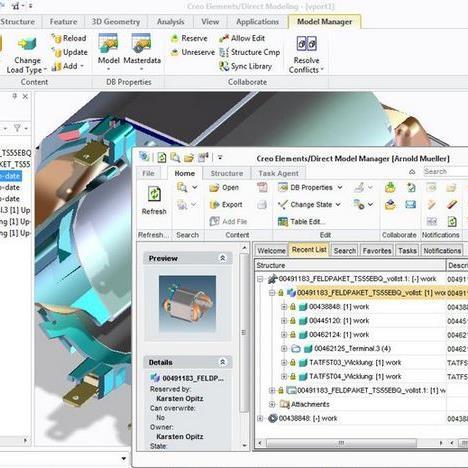Select 00462124: [1] work row
The width and height of the screenshot is (468, 468).
coord(339,335)
